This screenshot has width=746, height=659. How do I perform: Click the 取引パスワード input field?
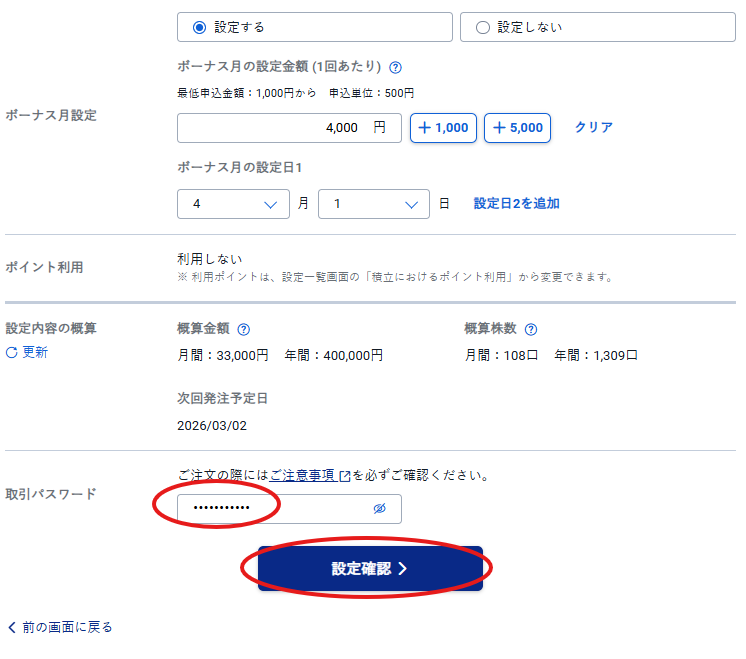point(289,509)
